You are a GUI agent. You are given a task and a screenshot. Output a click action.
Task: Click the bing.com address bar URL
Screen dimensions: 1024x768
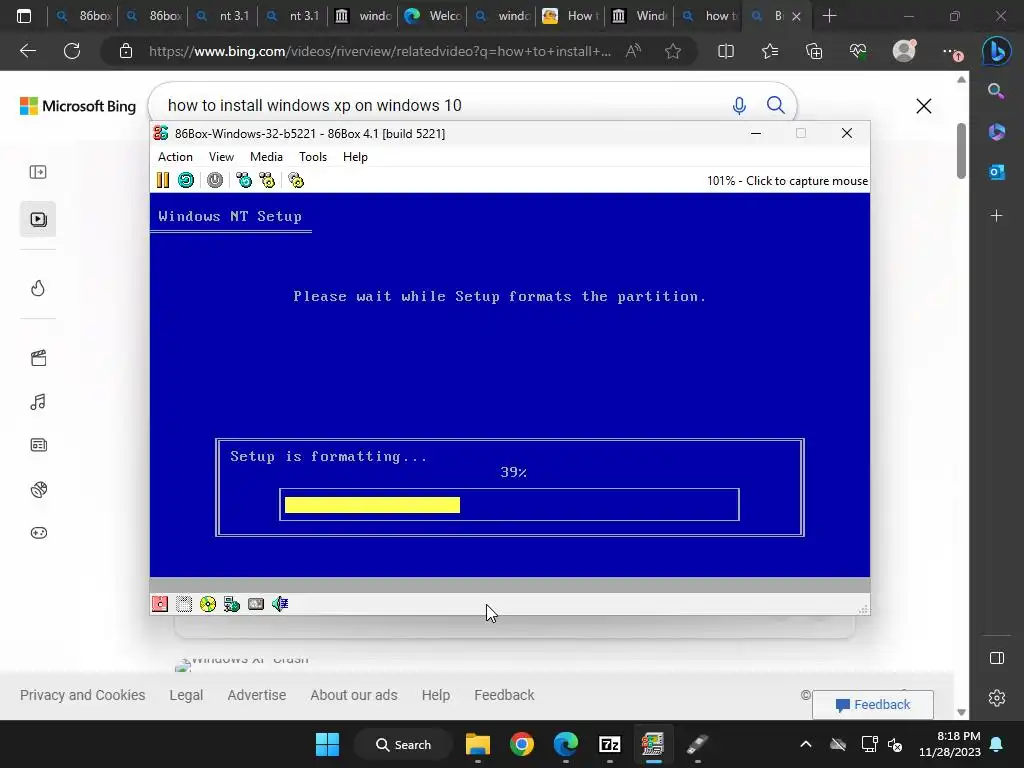click(x=380, y=51)
